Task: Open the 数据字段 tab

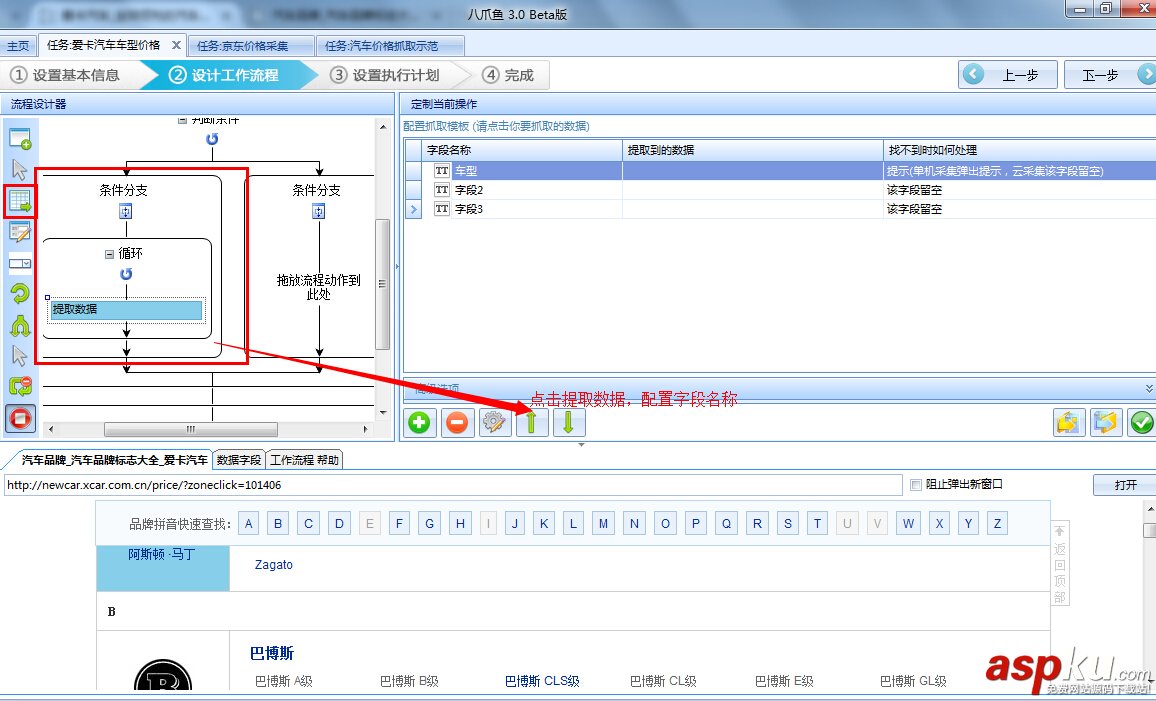Action: (x=239, y=460)
